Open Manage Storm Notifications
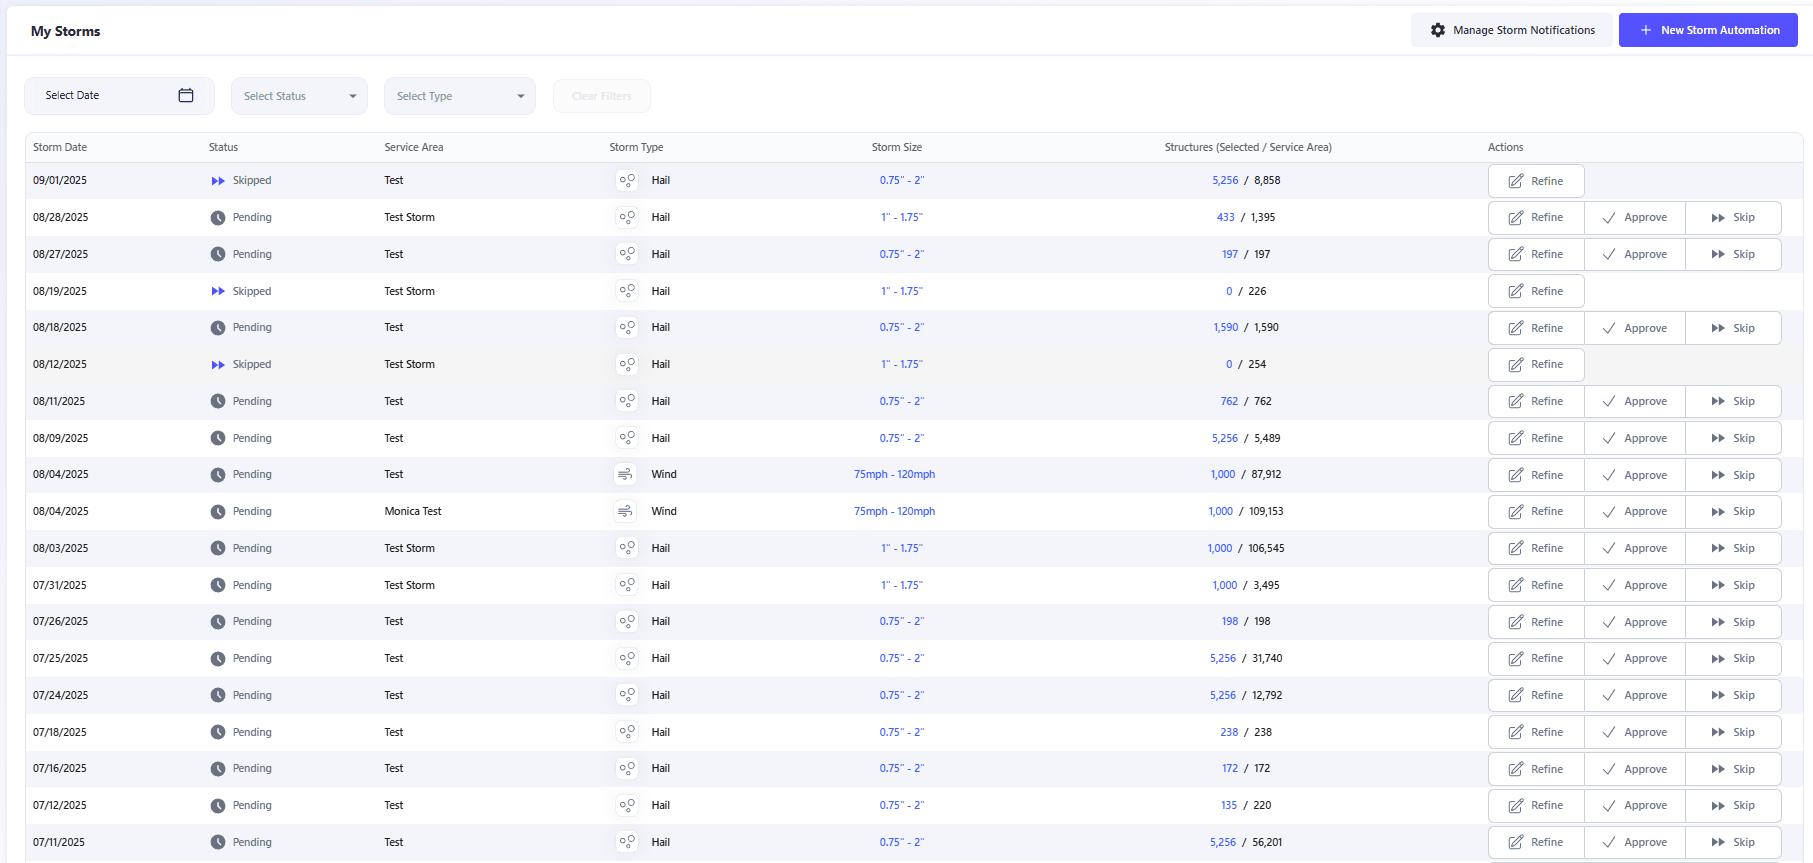 pos(1511,30)
